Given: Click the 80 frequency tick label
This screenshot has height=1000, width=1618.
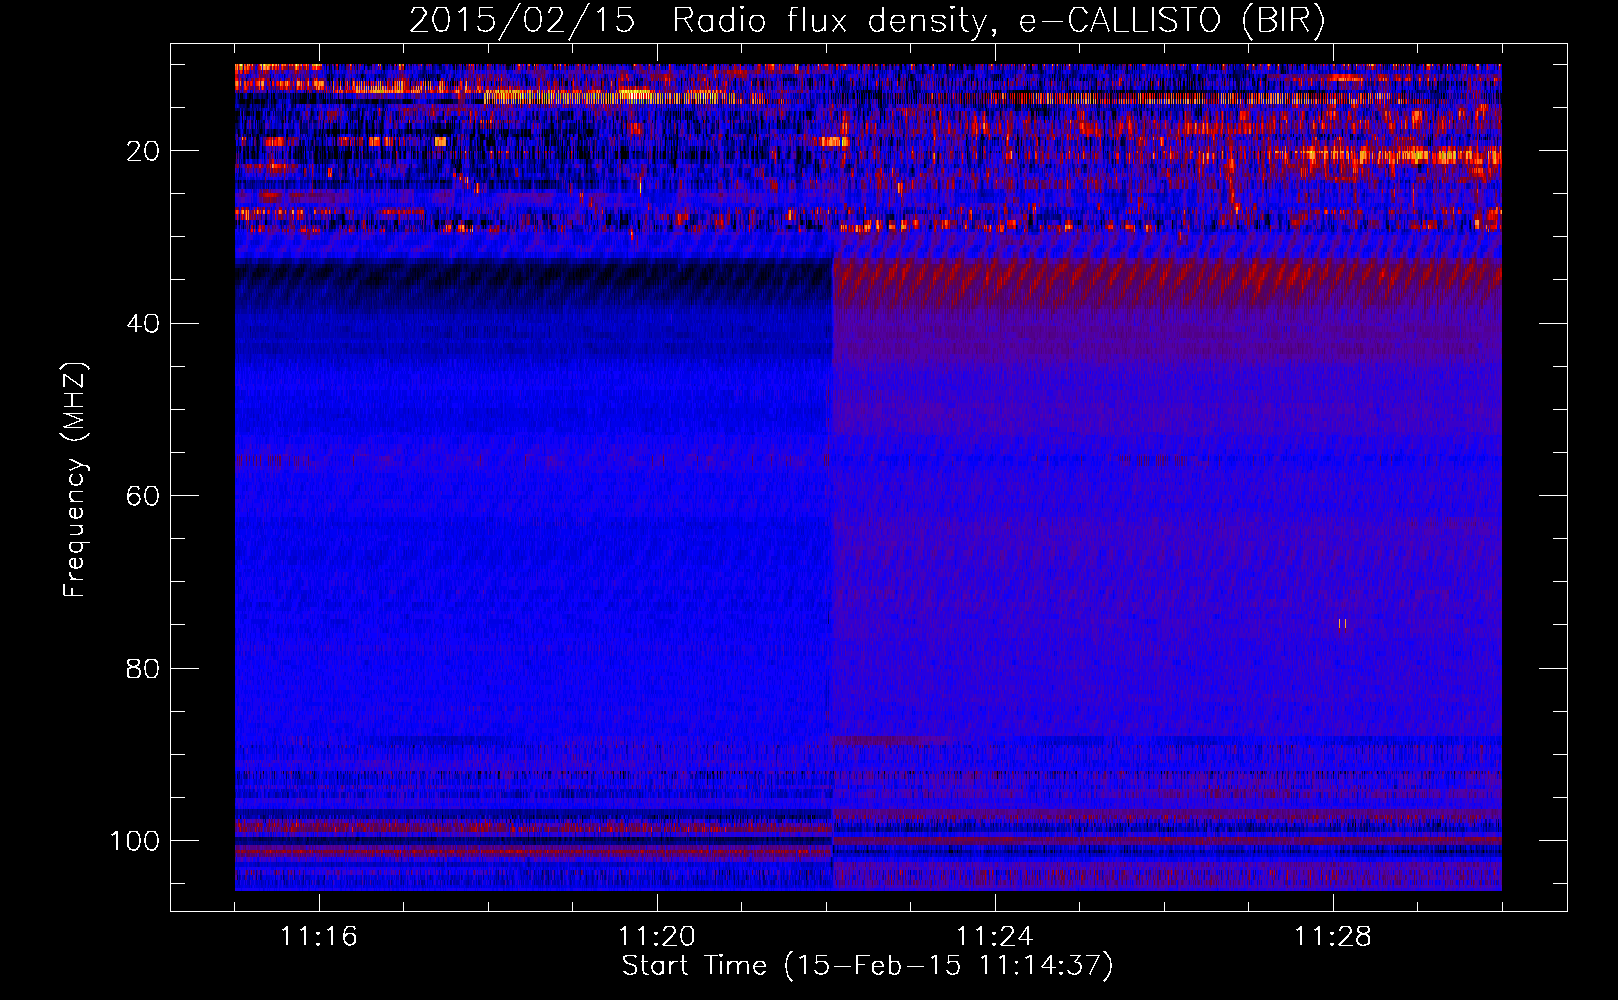Looking at the screenshot, I should [143, 668].
